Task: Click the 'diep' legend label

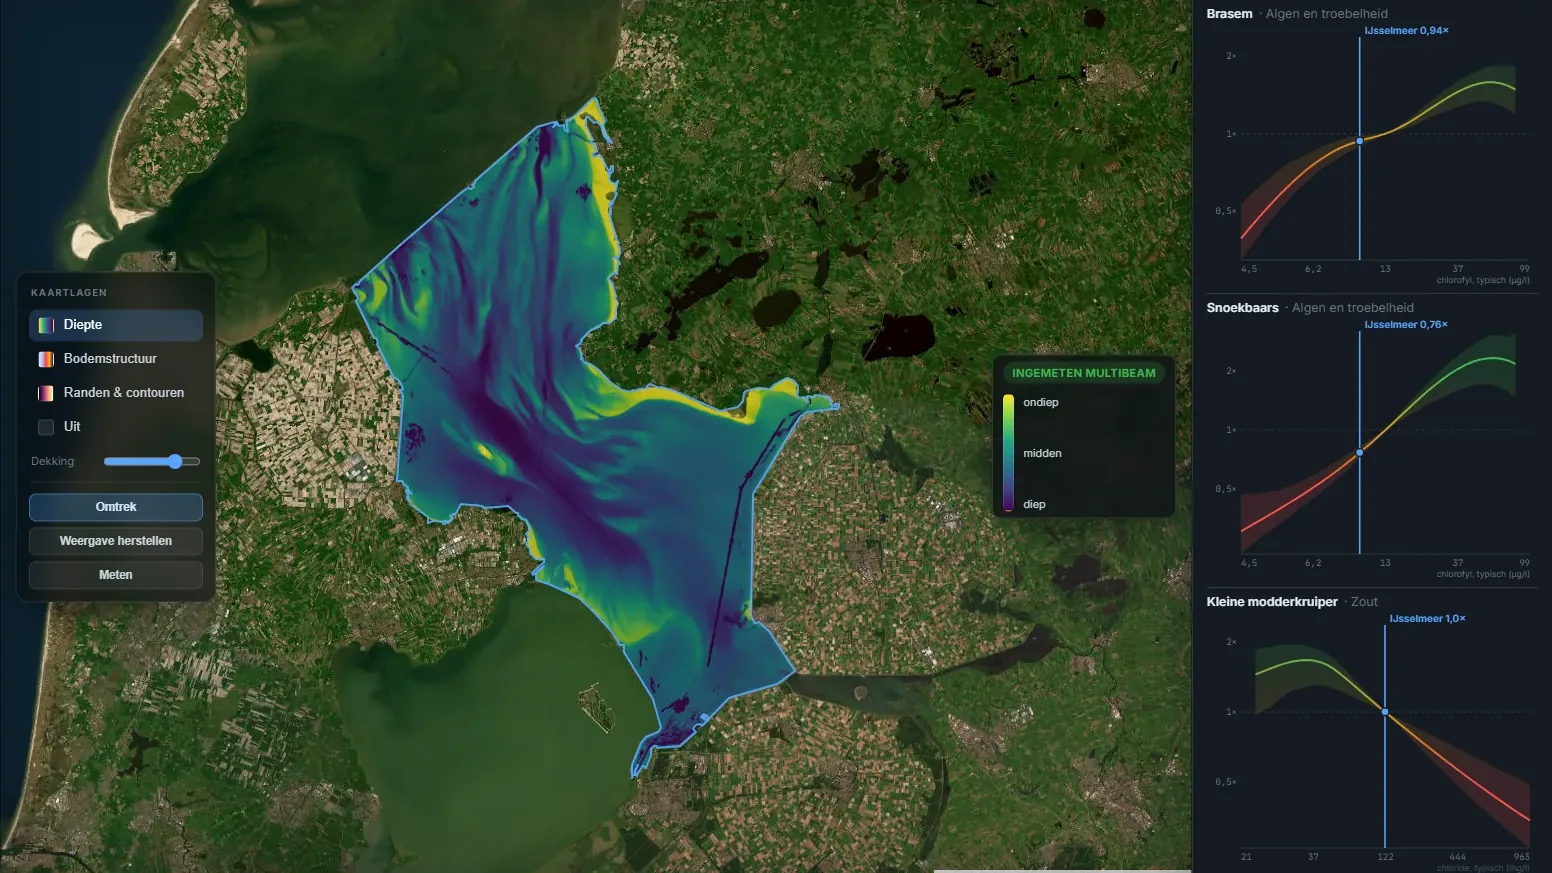Action: [1034, 504]
